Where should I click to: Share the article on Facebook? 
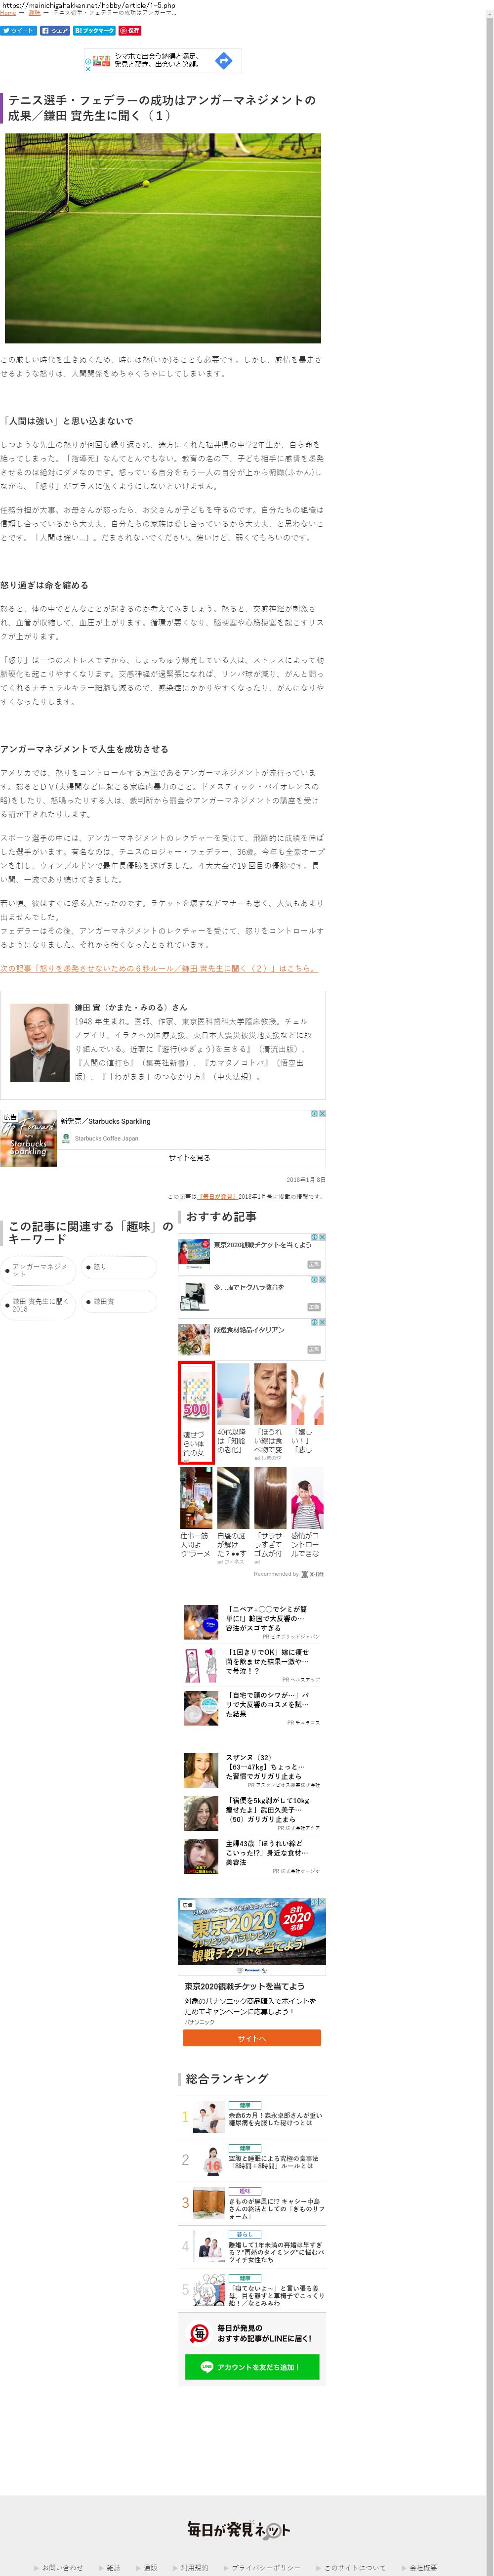coord(55,30)
